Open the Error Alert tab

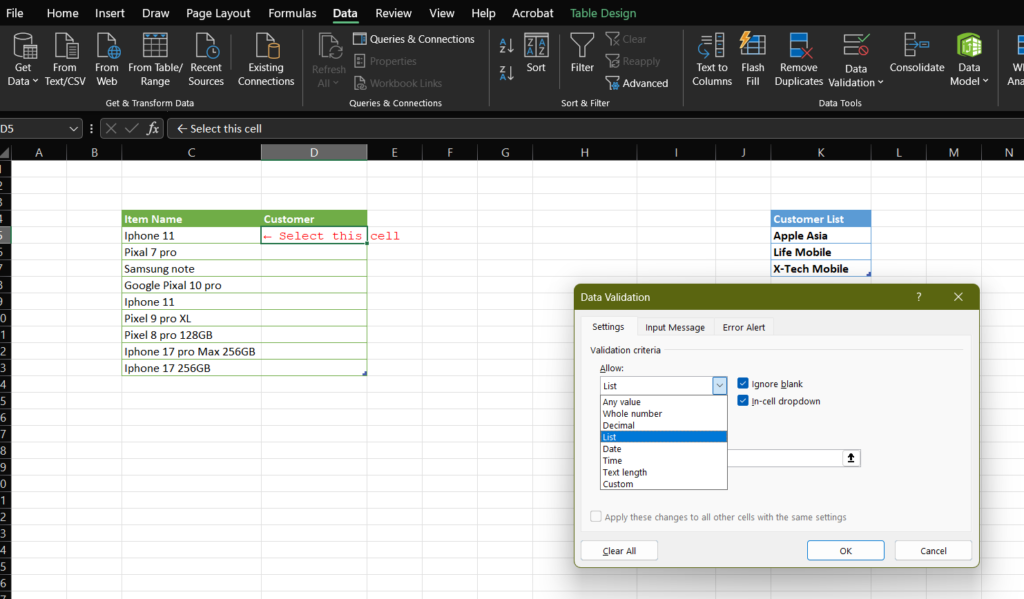tap(744, 327)
